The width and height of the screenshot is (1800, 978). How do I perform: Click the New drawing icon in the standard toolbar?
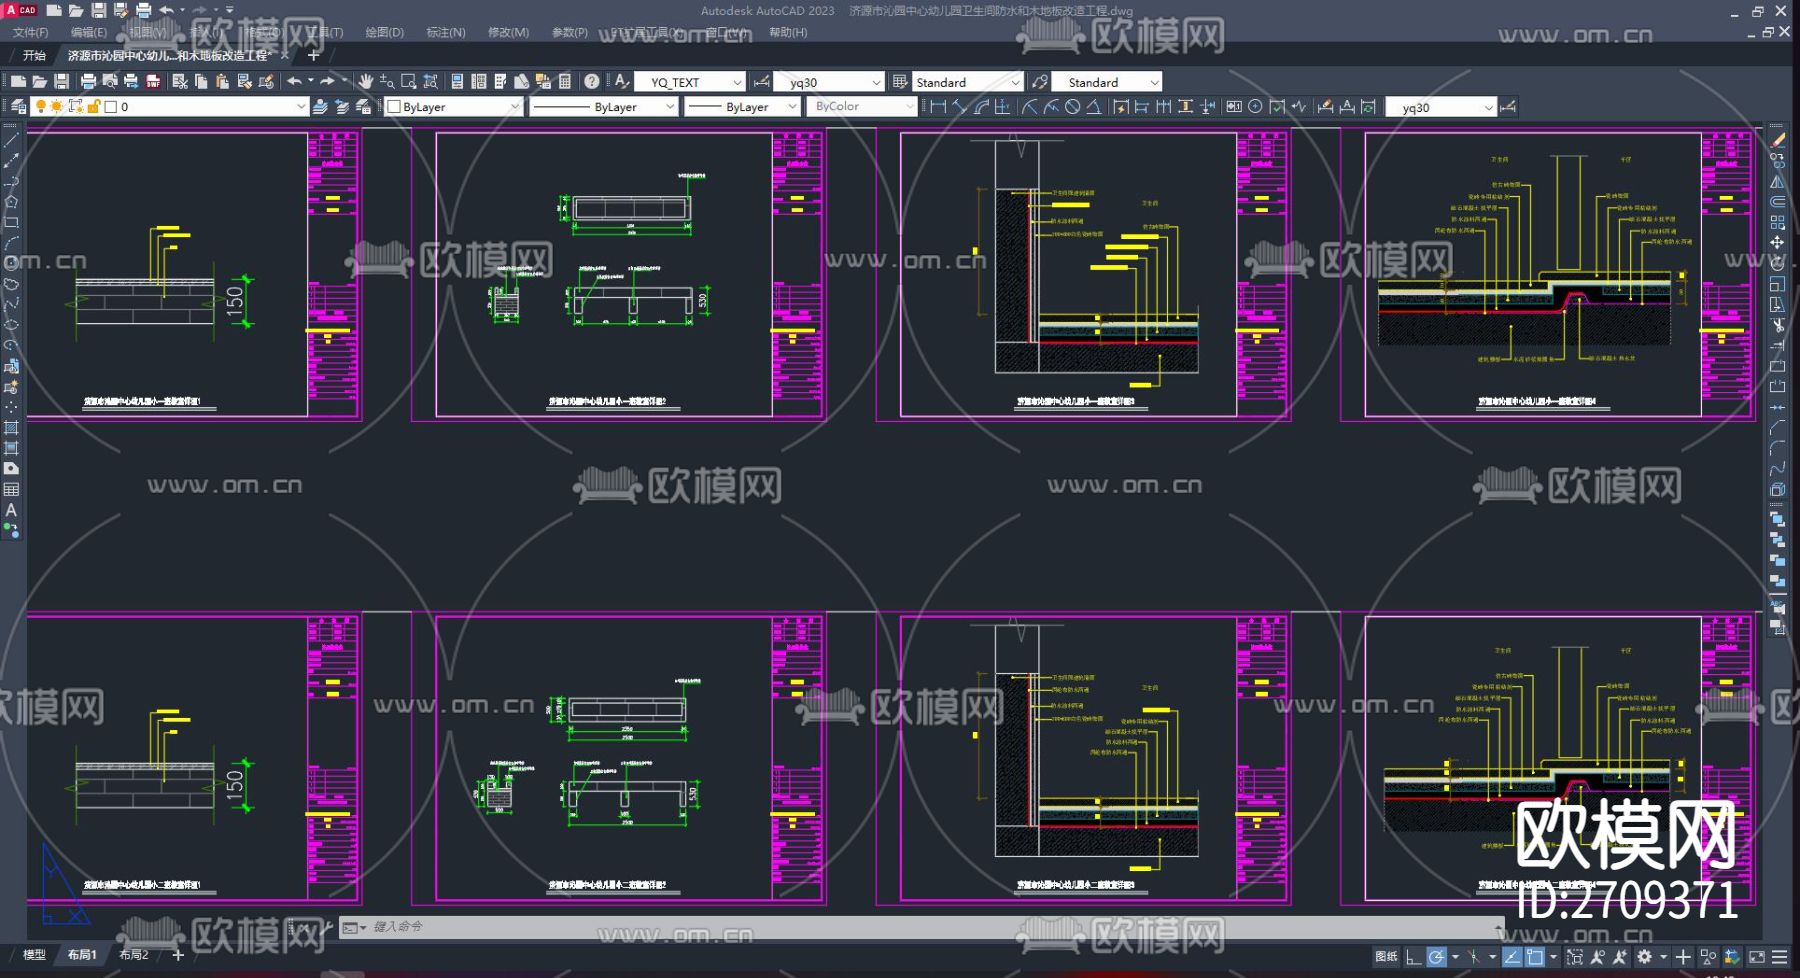(18, 81)
